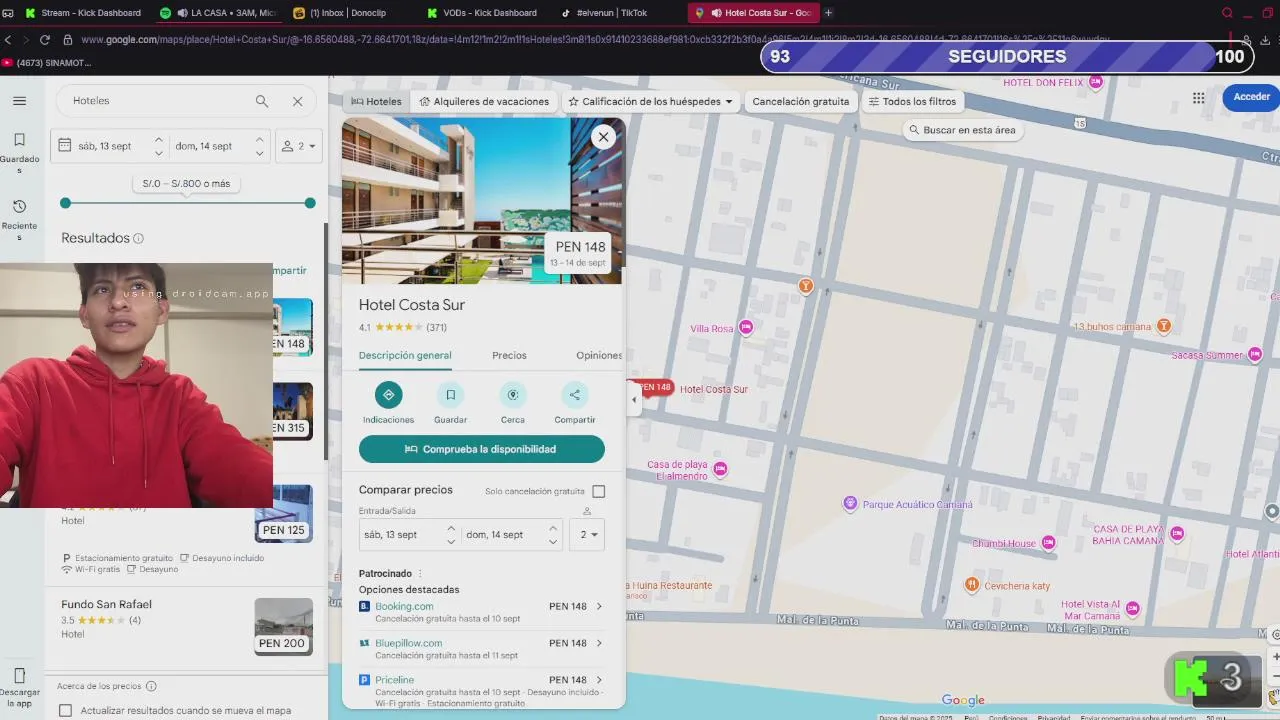Click Comprueba la disponibilidad button
Image resolution: width=1280 pixels, height=720 pixels.
point(482,449)
